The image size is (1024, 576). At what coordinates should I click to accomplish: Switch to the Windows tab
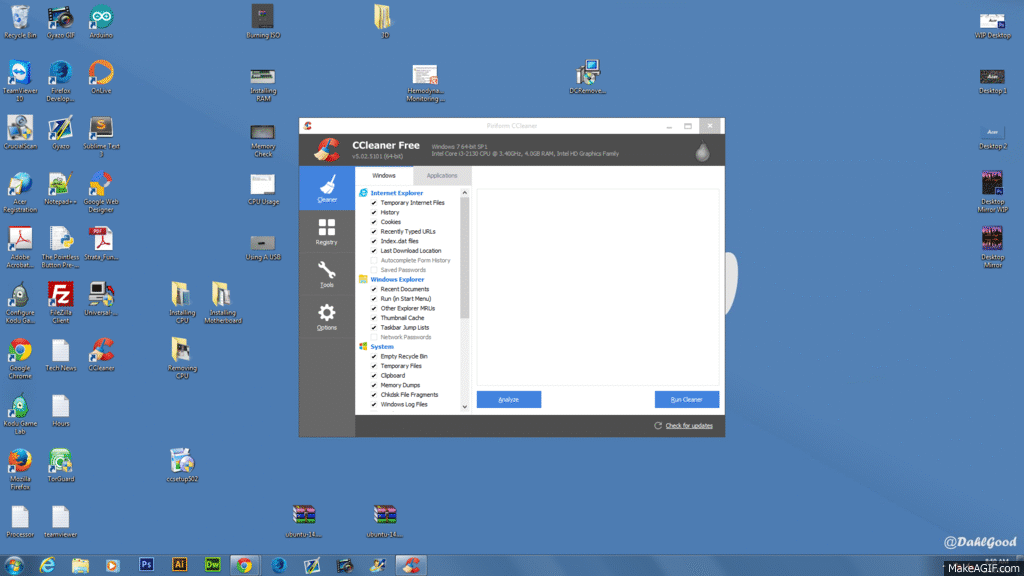point(384,176)
